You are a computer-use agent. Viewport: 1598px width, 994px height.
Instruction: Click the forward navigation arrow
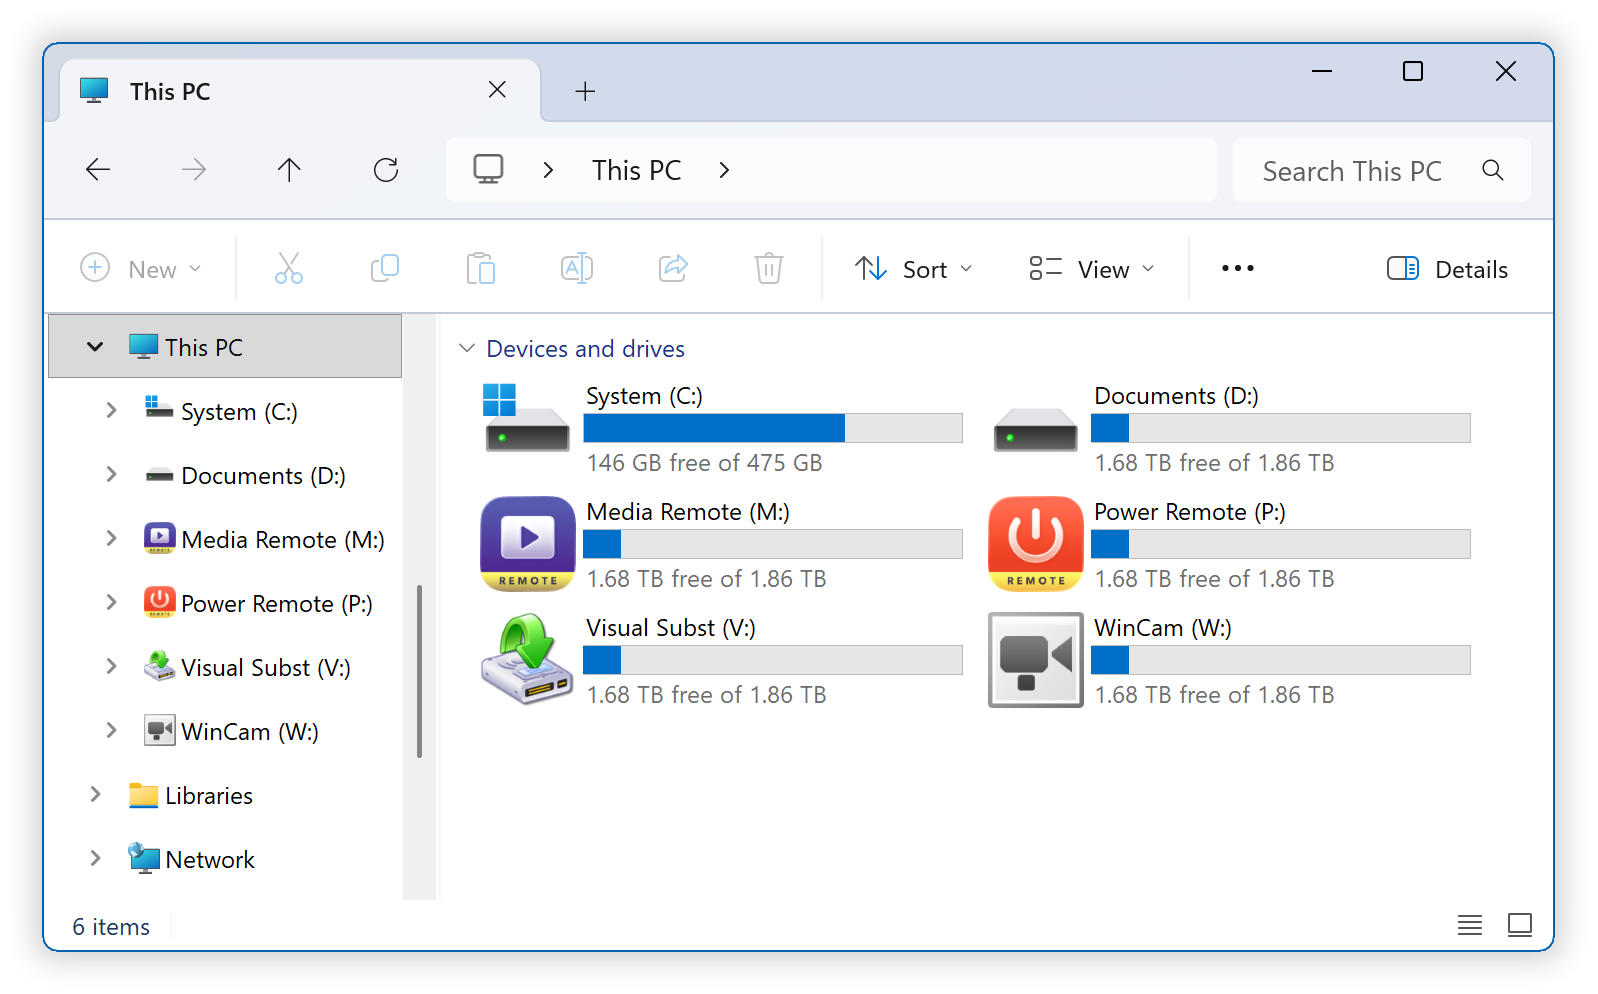click(194, 170)
